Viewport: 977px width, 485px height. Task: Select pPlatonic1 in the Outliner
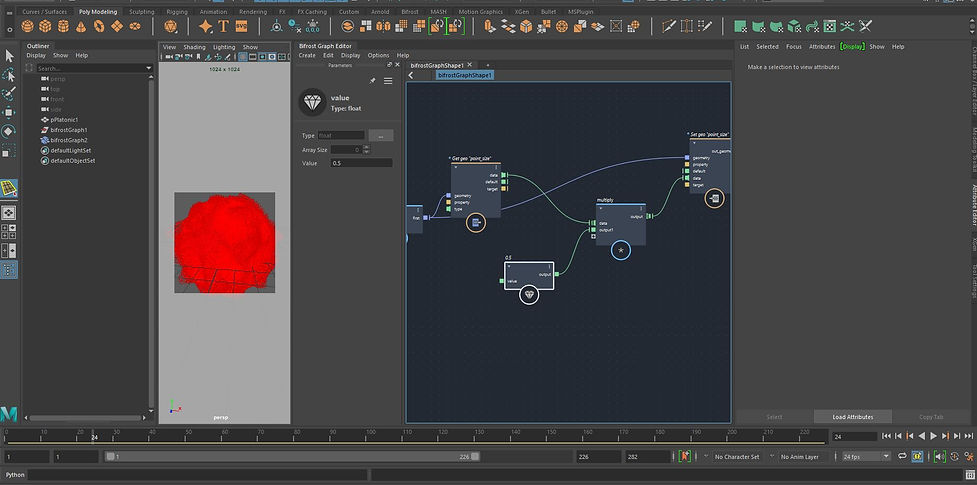pyautogui.click(x=64, y=120)
